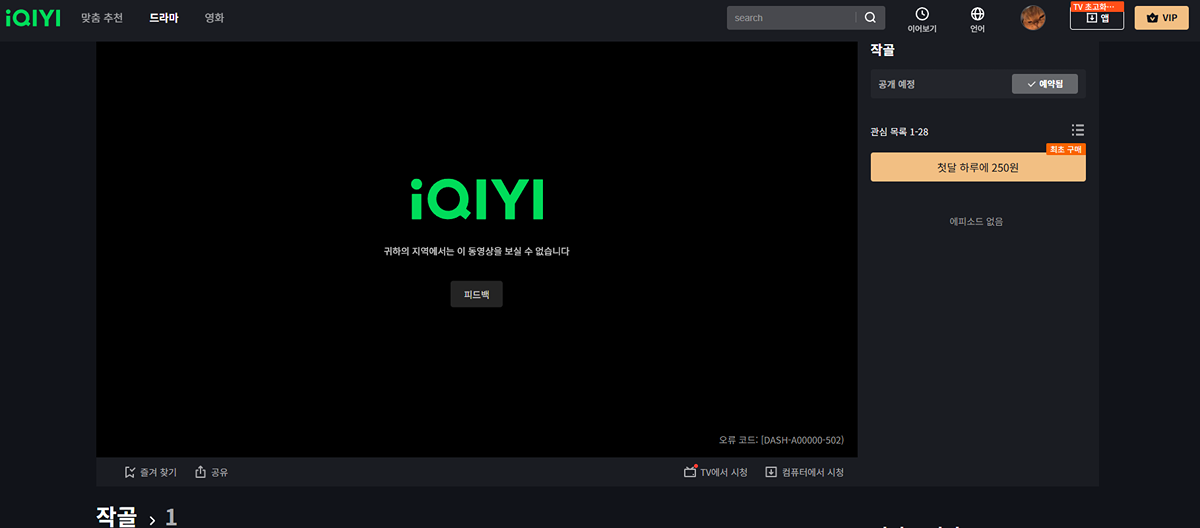Add to favorites with 즐겨 찾기
This screenshot has width=1200, height=528.
pyautogui.click(x=150, y=472)
